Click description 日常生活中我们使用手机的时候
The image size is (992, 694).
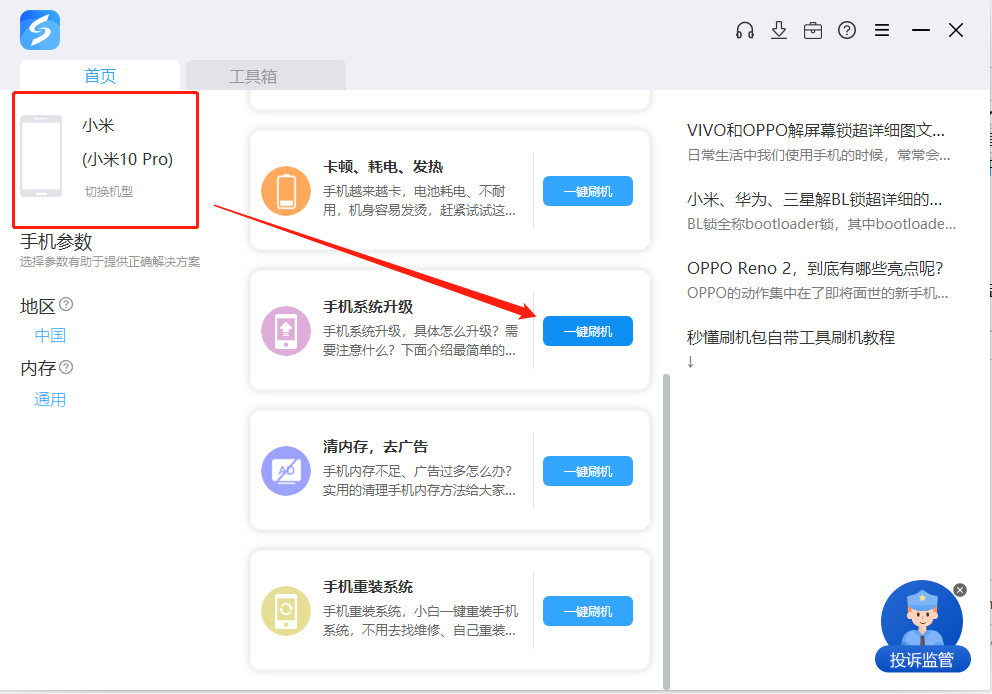(x=819, y=155)
